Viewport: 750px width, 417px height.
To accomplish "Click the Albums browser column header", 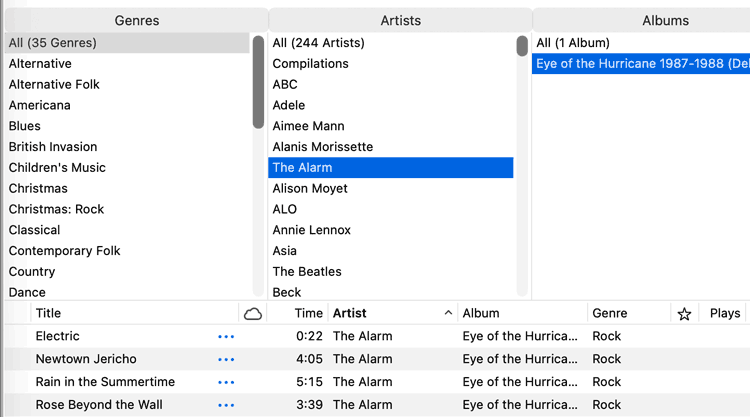I will pyautogui.click(x=665, y=21).
